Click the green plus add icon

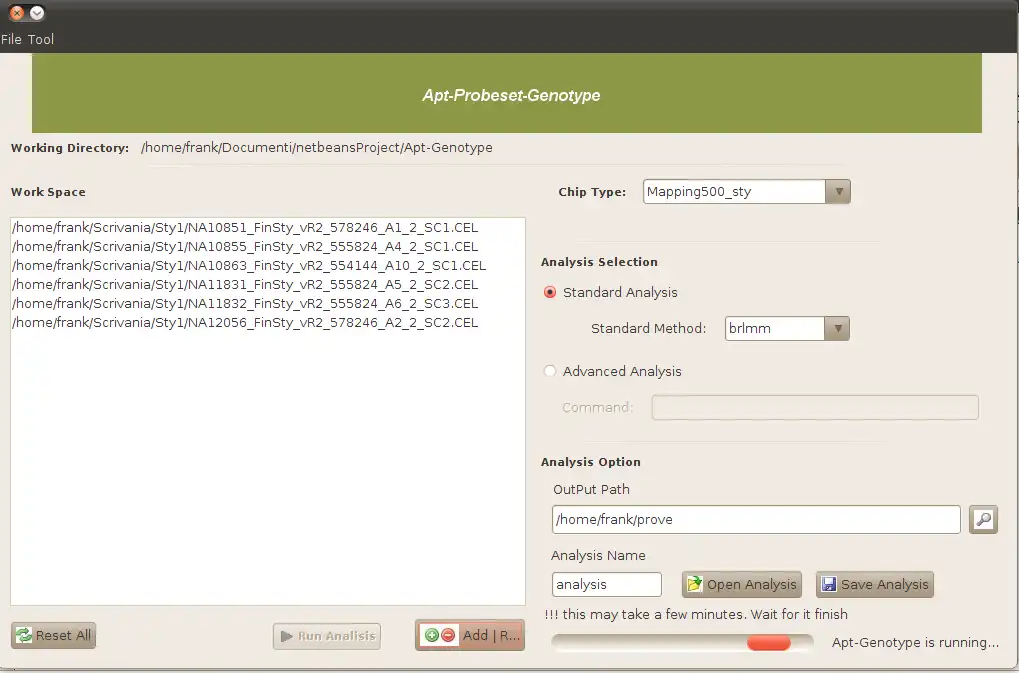(432, 635)
